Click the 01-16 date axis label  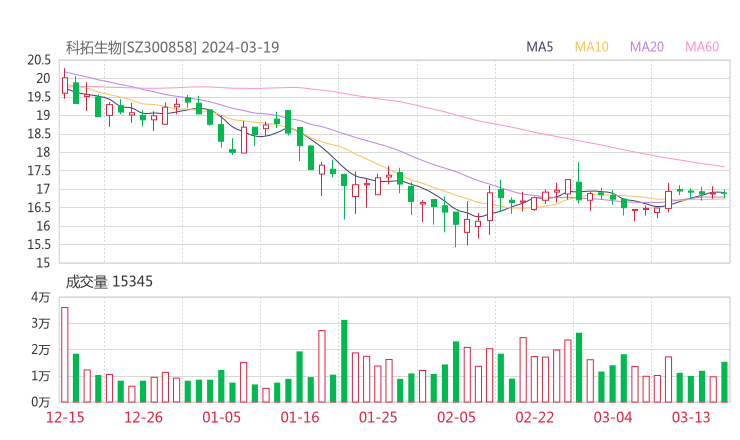300,417
